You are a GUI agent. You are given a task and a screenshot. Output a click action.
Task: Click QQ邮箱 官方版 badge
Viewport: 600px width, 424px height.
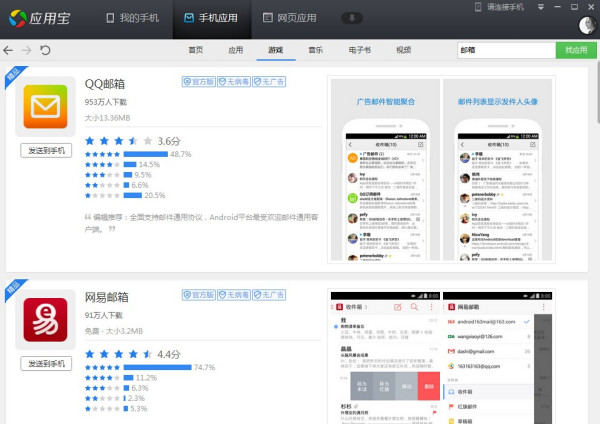click(x=199, y=82)
